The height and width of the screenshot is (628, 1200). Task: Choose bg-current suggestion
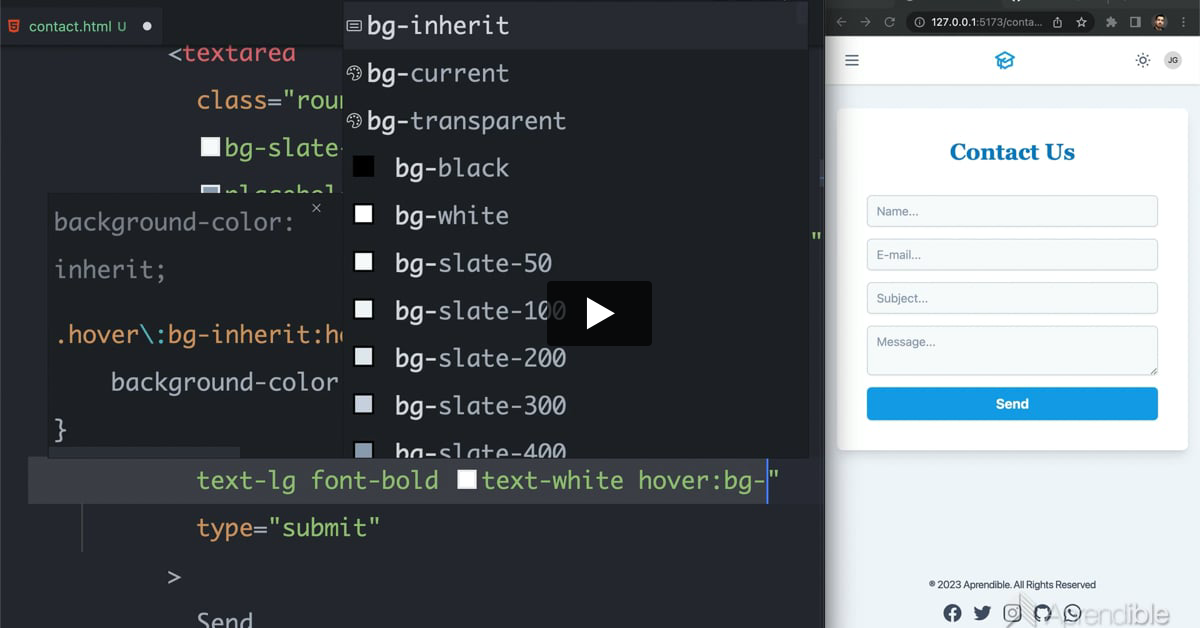575,73
